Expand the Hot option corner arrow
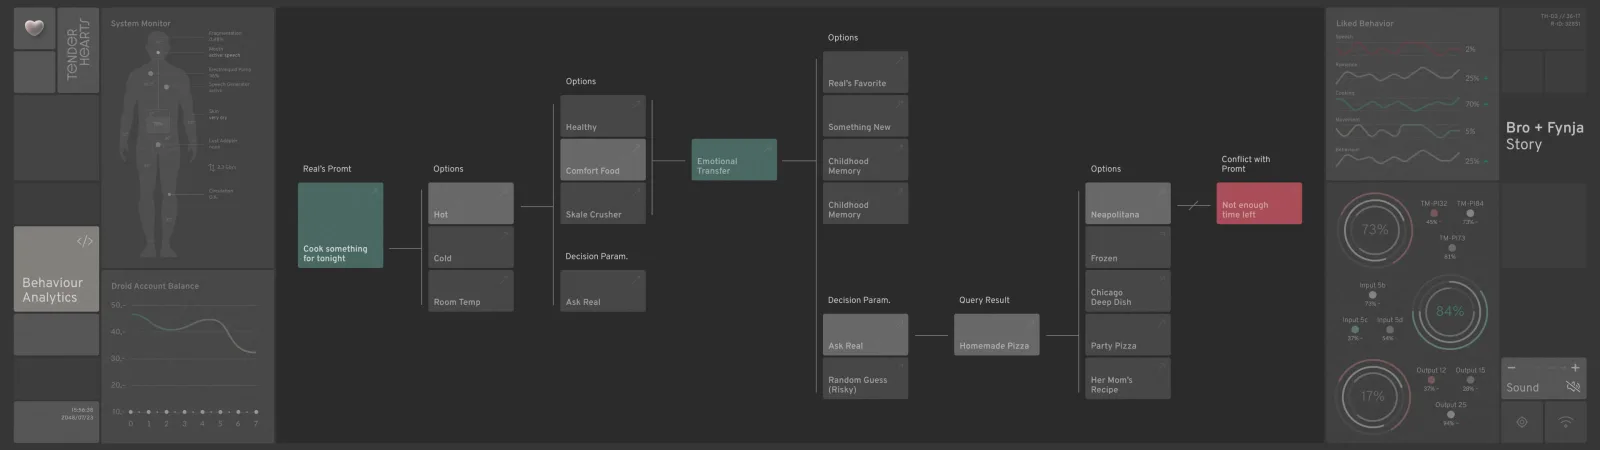The image size is (1600, 450). coord(506,191)
